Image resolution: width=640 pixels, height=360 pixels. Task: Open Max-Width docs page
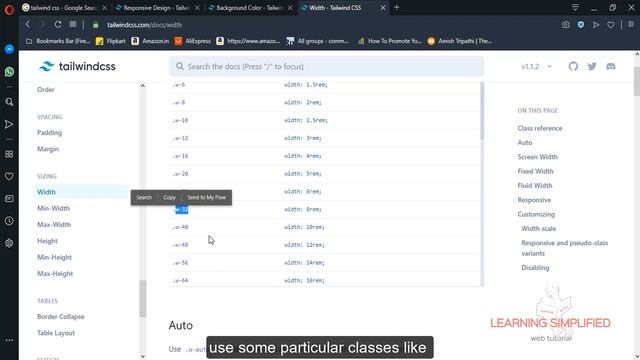click(54, 224)
